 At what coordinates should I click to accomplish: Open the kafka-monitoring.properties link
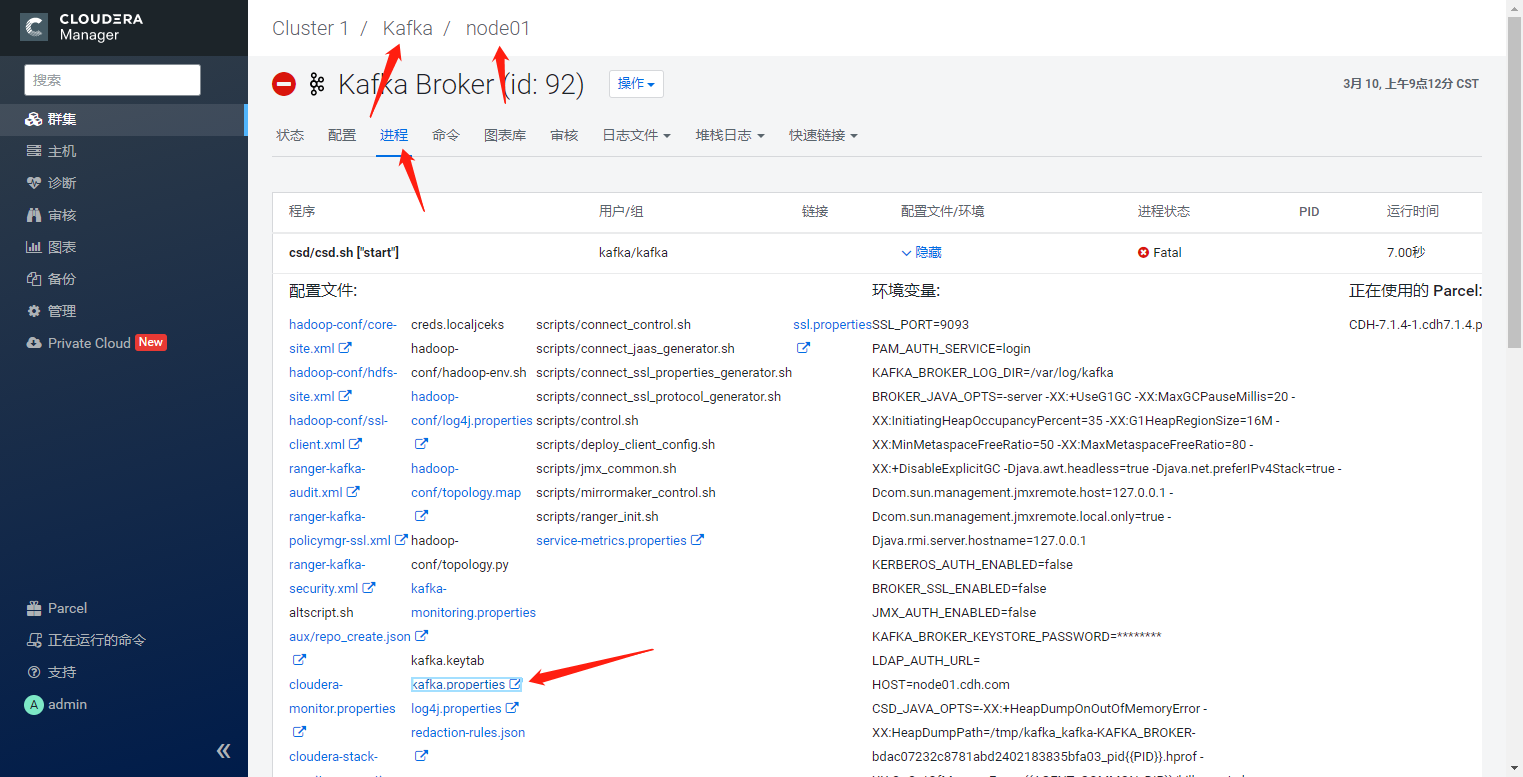click(473, 601)
